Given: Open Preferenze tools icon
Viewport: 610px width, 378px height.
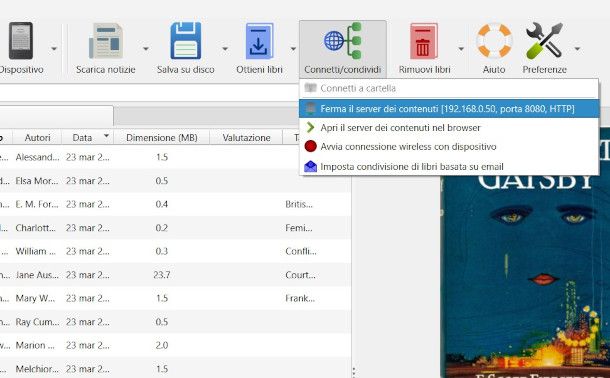Looking at the screenshot, I should pyautogui.click(x=544, y=41).
